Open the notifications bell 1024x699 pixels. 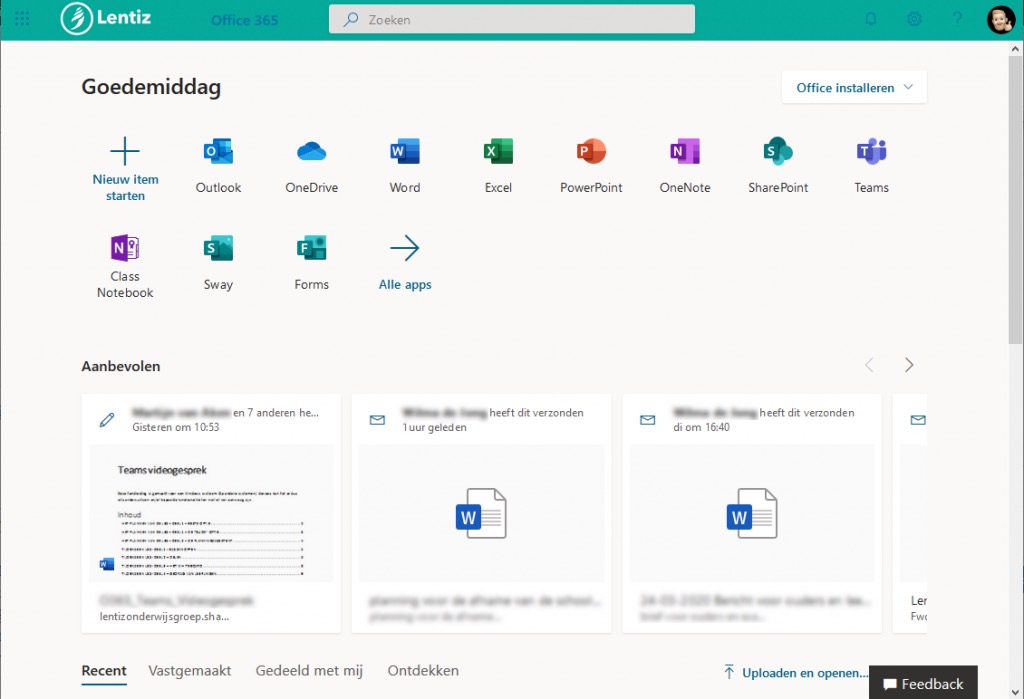click(871, 19)
